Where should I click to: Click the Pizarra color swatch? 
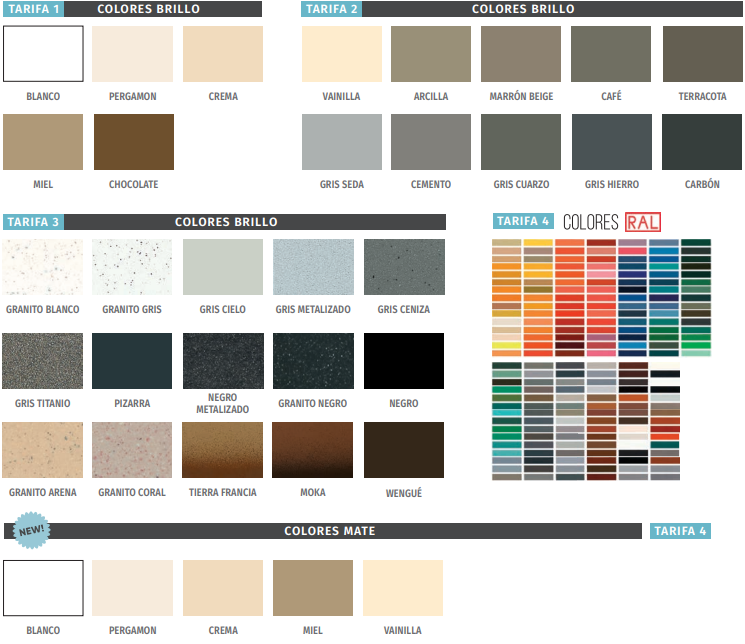(x=132, y=361)
